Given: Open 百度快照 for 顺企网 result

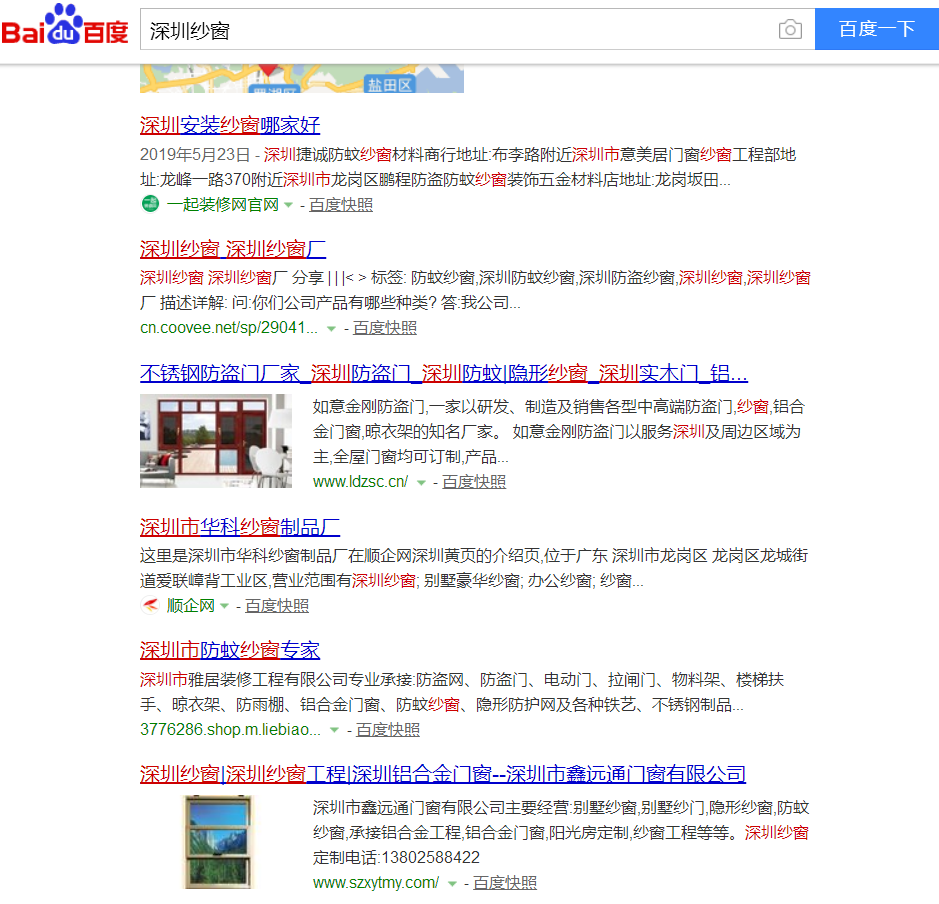Looking at the screenshot, I should 277,606.
